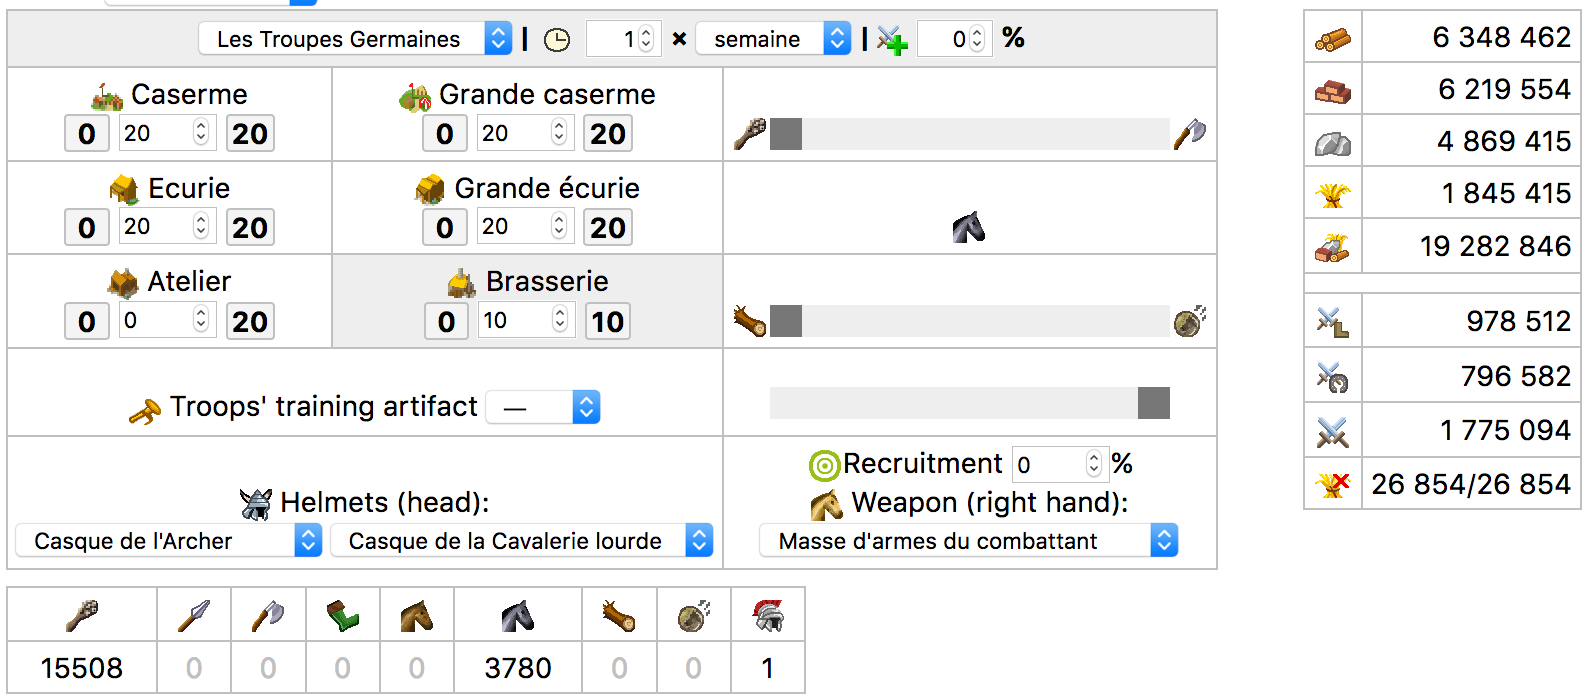The width and height of the screenshot is (1590, 698).
Task: Set Caserne level to maximum 20 button
Action: [250, 133]
